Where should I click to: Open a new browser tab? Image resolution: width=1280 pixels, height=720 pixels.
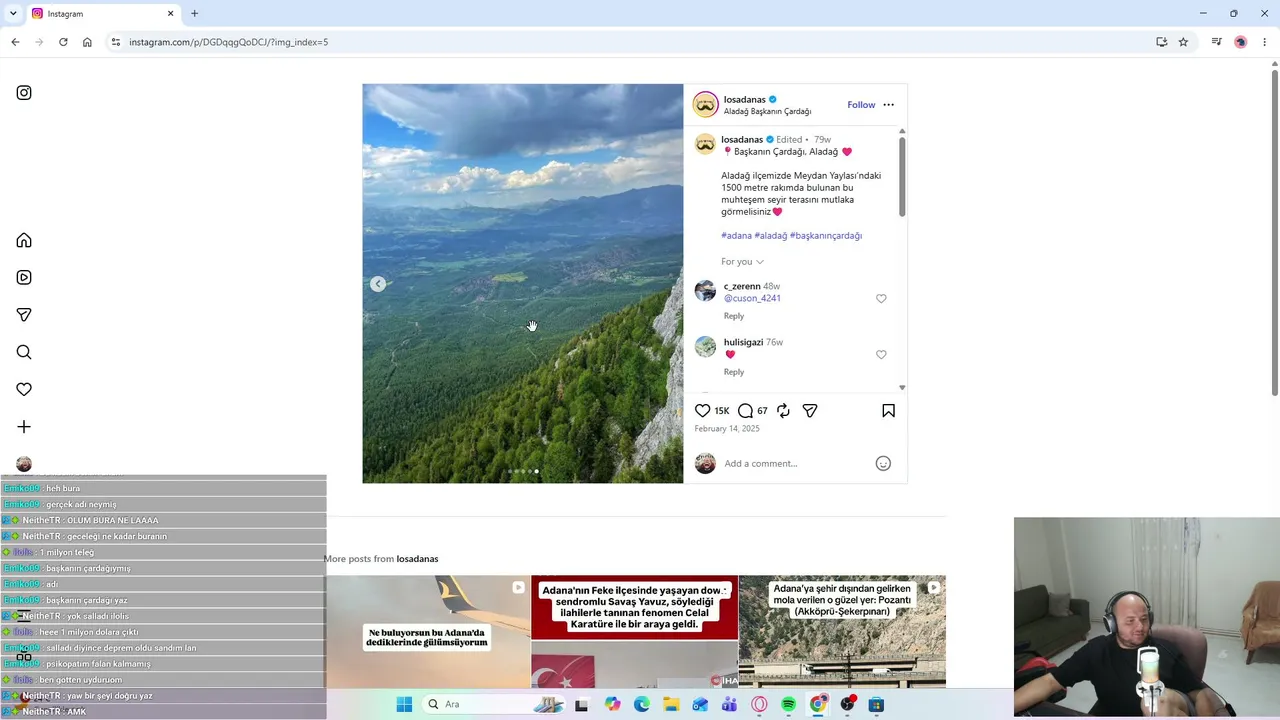194,14
